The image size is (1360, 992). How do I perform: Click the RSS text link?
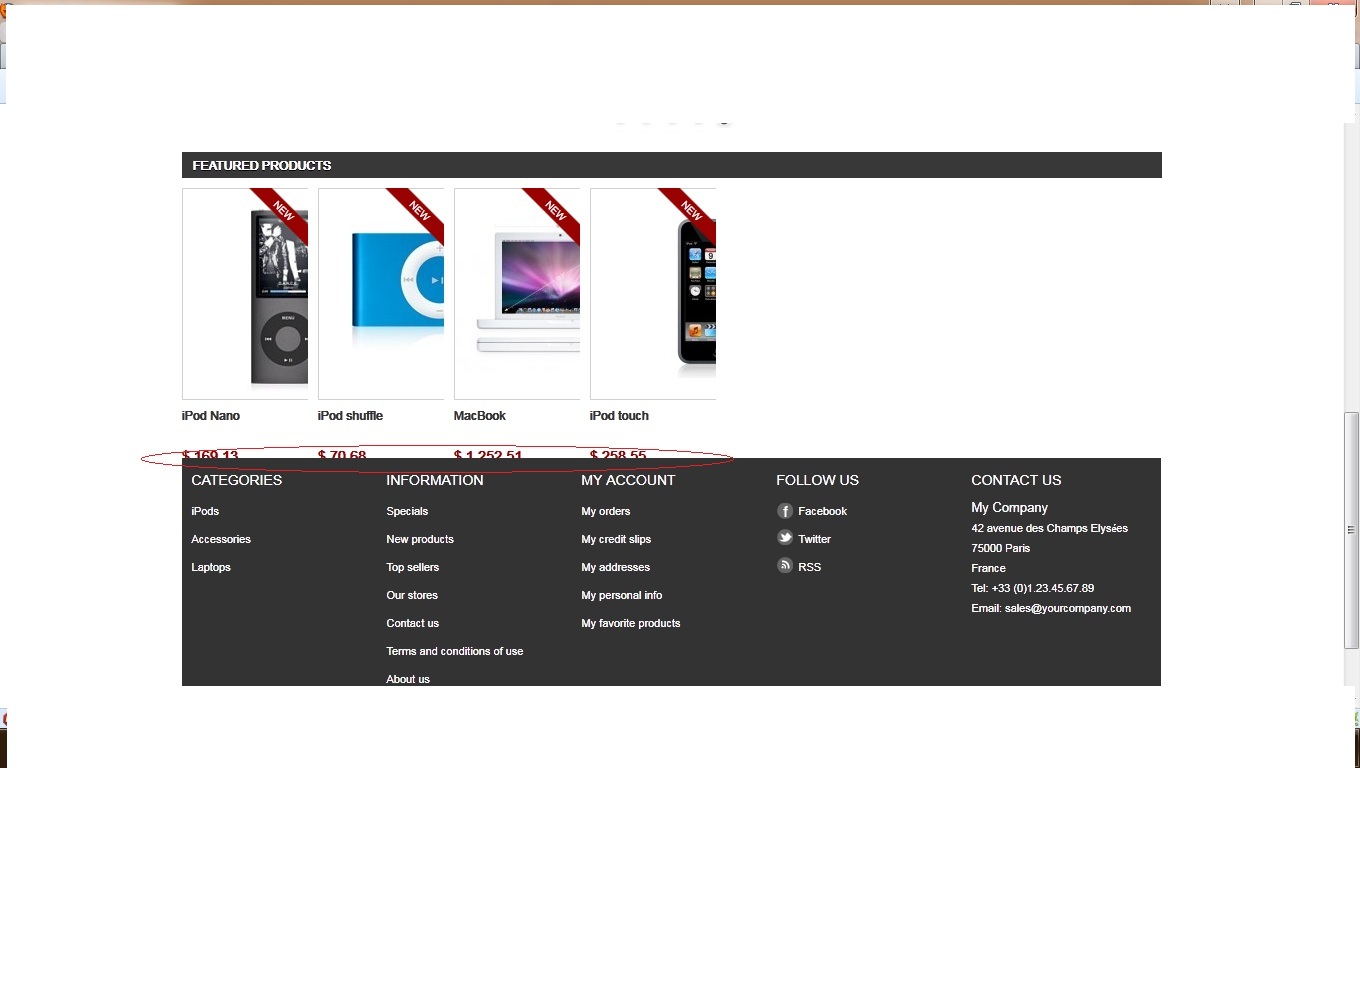click(x=810, y=567)
